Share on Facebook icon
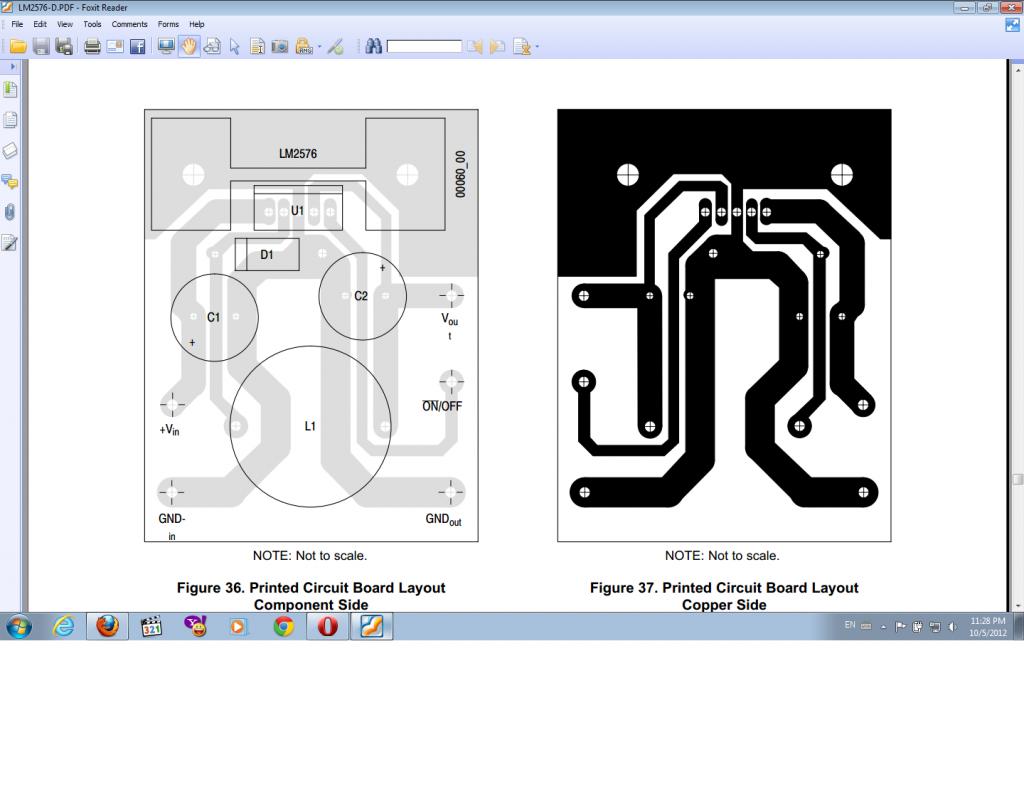The width and height of the screenshot is (1024, 799). pyautogui.click(x=137, y=46)
